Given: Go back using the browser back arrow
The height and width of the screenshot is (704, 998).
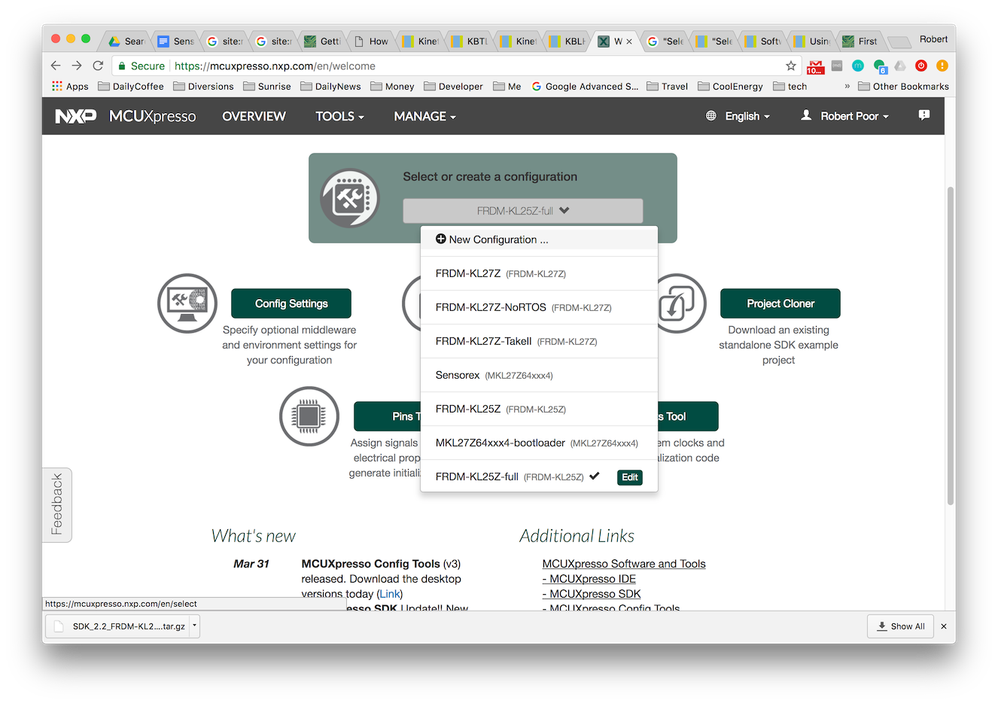Looking at the screenshot, I should (x=56, y=66).
